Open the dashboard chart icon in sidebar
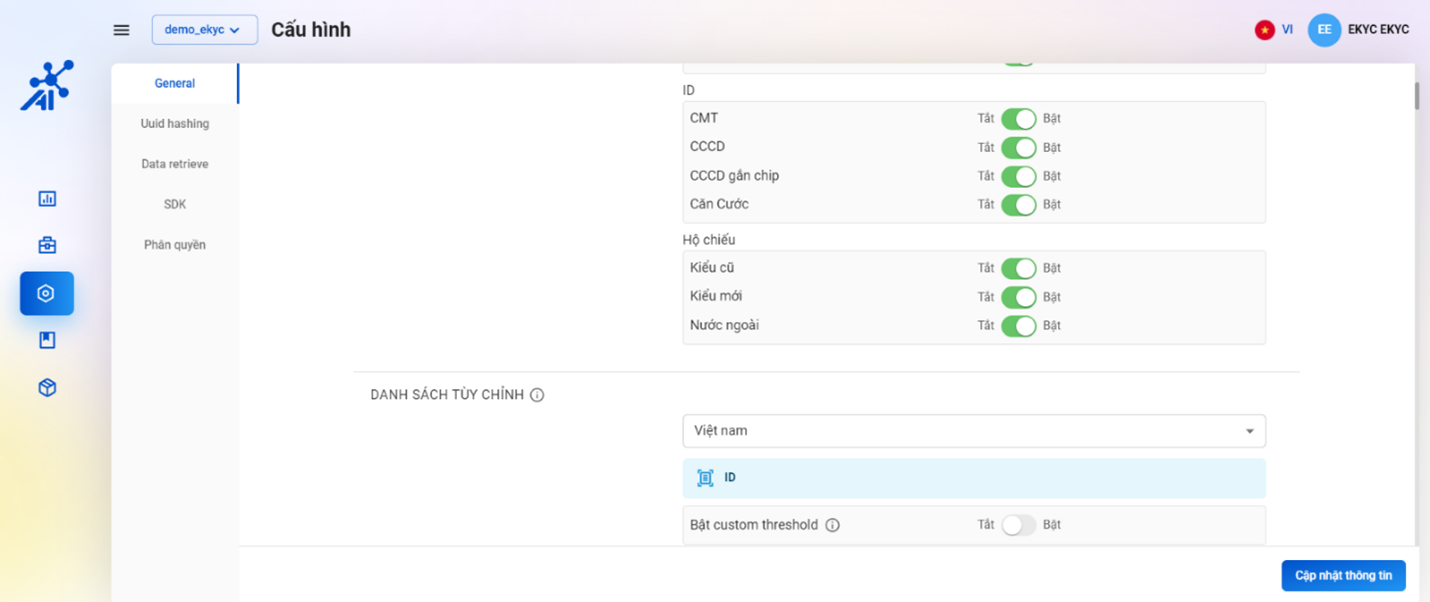The image size is (1430, 602). coord(47,199)
